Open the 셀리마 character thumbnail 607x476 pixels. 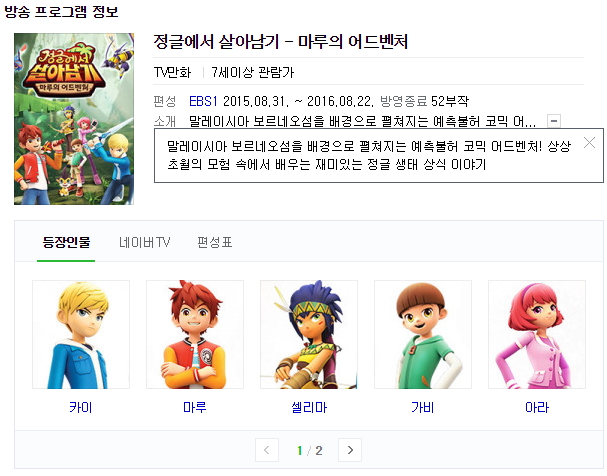tap(309, 335)
